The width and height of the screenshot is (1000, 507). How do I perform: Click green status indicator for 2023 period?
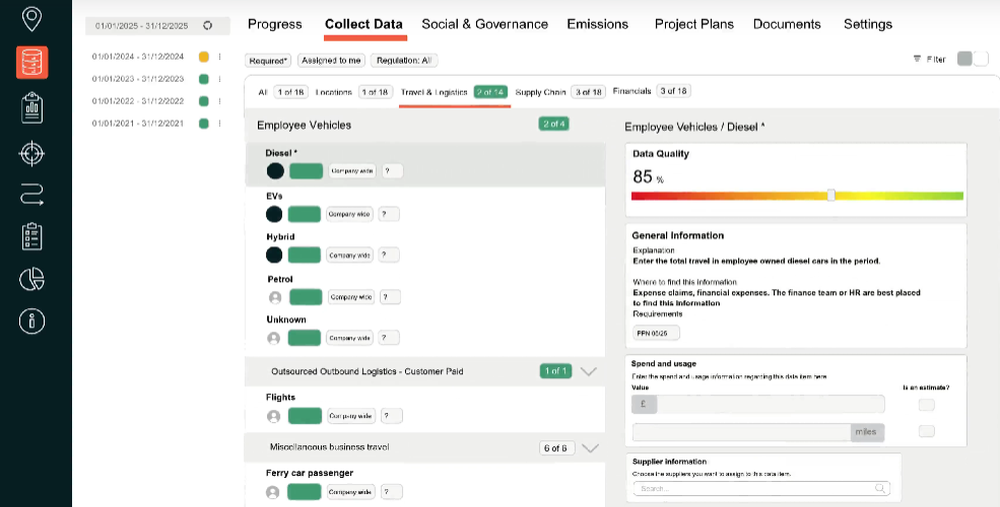click(203, 79)
